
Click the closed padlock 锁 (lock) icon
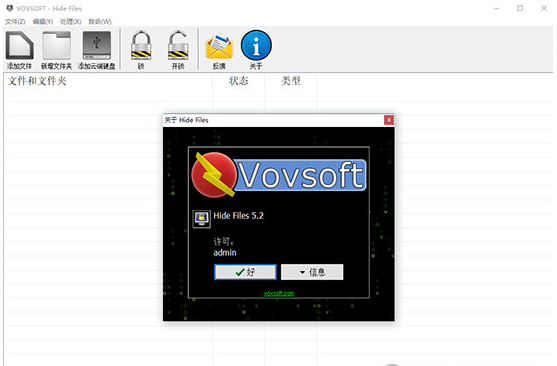click(141, 45)
